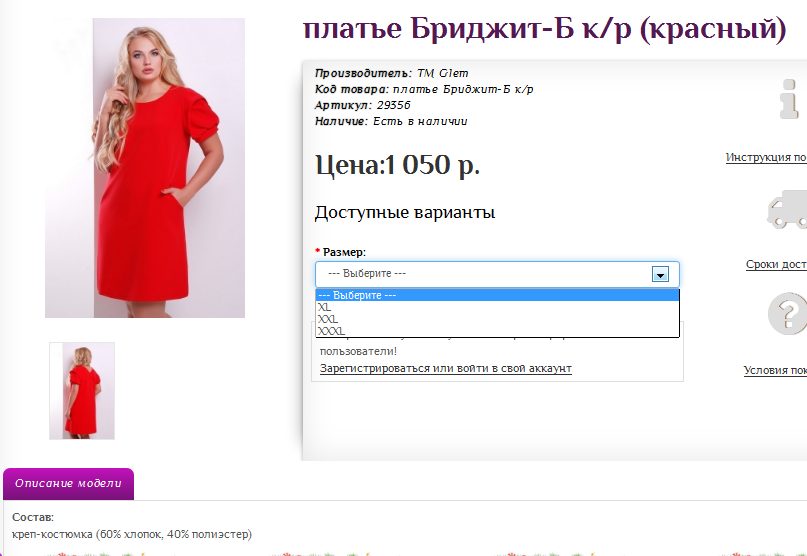
Task: Click the price Цена:1 050 р.
Action: 397,166
